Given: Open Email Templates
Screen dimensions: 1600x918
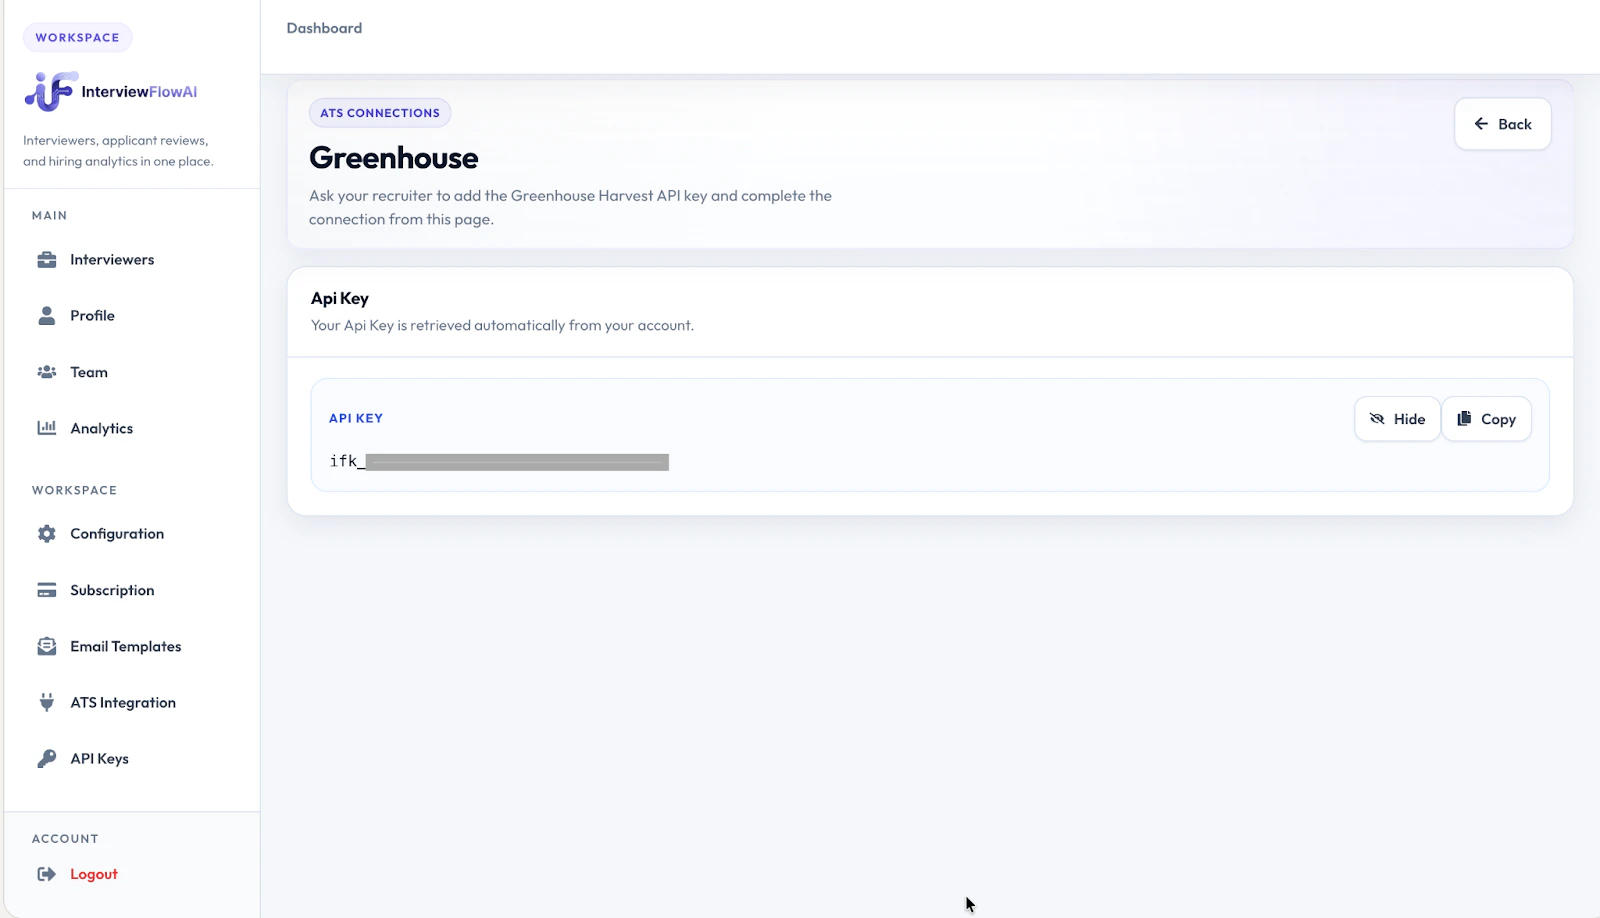Looking at the screenshot, I should [x=126, y=646].
